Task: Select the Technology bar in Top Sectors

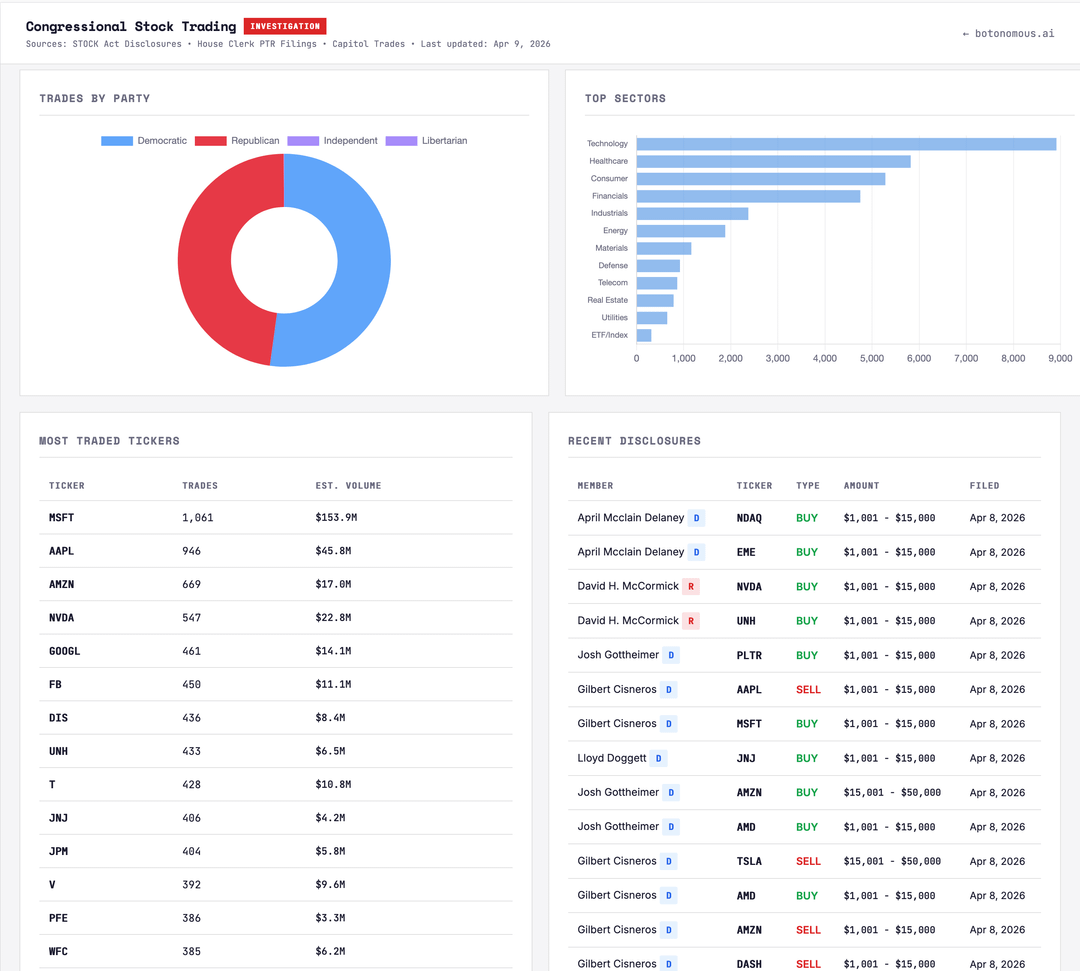Action: tap(845, 144)
